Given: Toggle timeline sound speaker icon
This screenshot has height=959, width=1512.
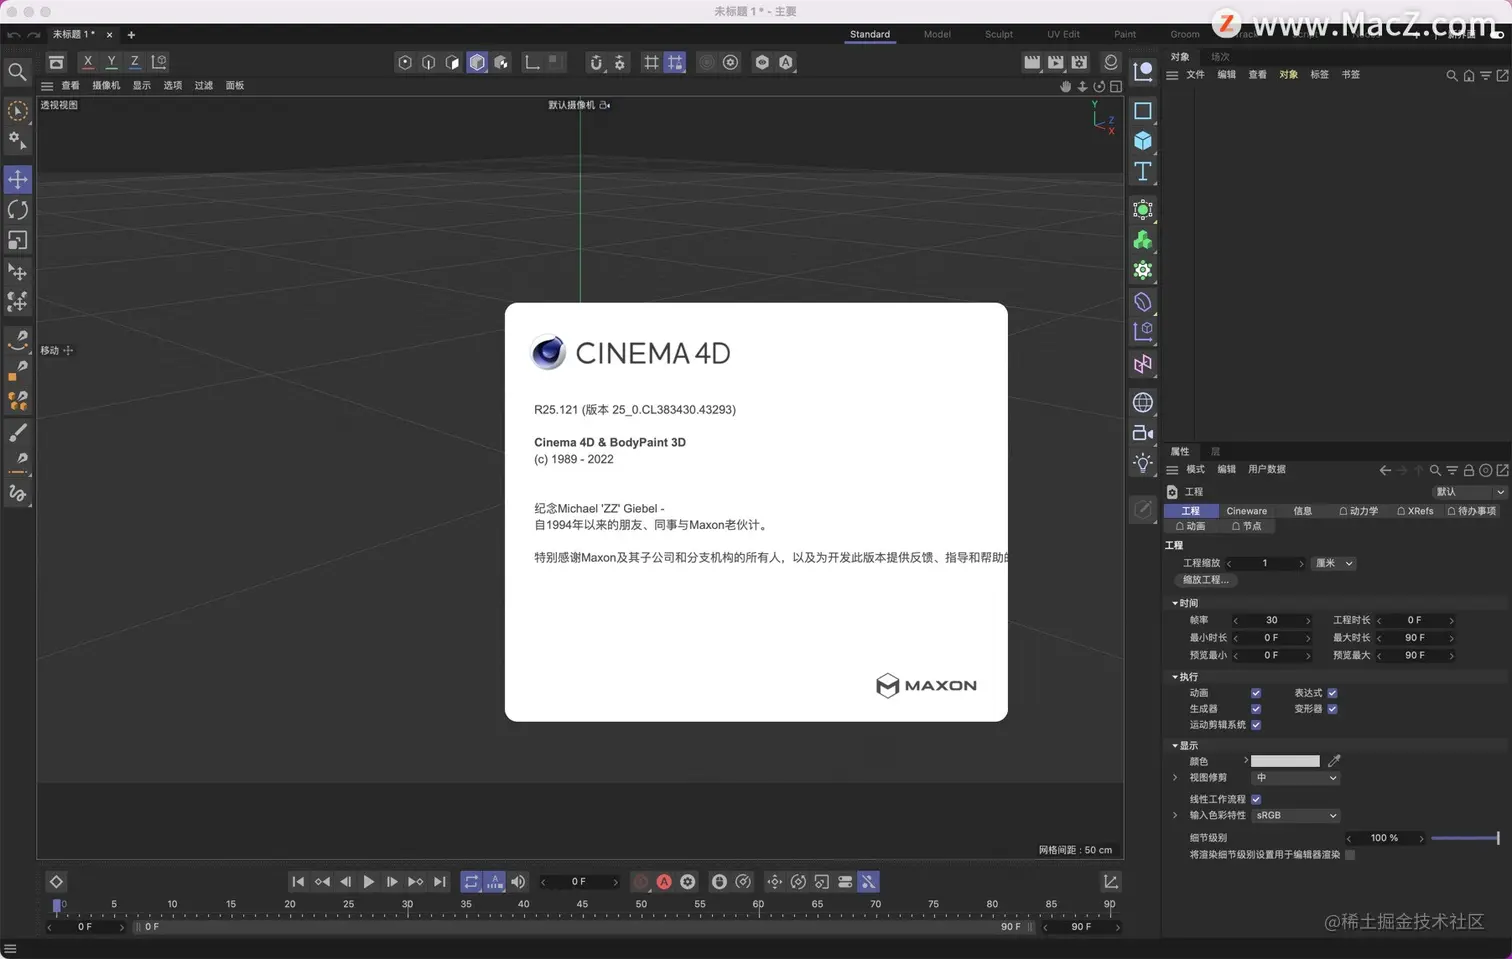Looking at the screenshot, I should [x=518, y=882].
